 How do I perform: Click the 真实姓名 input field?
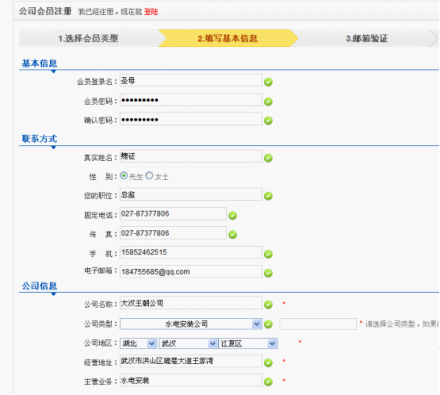[191, 156]
